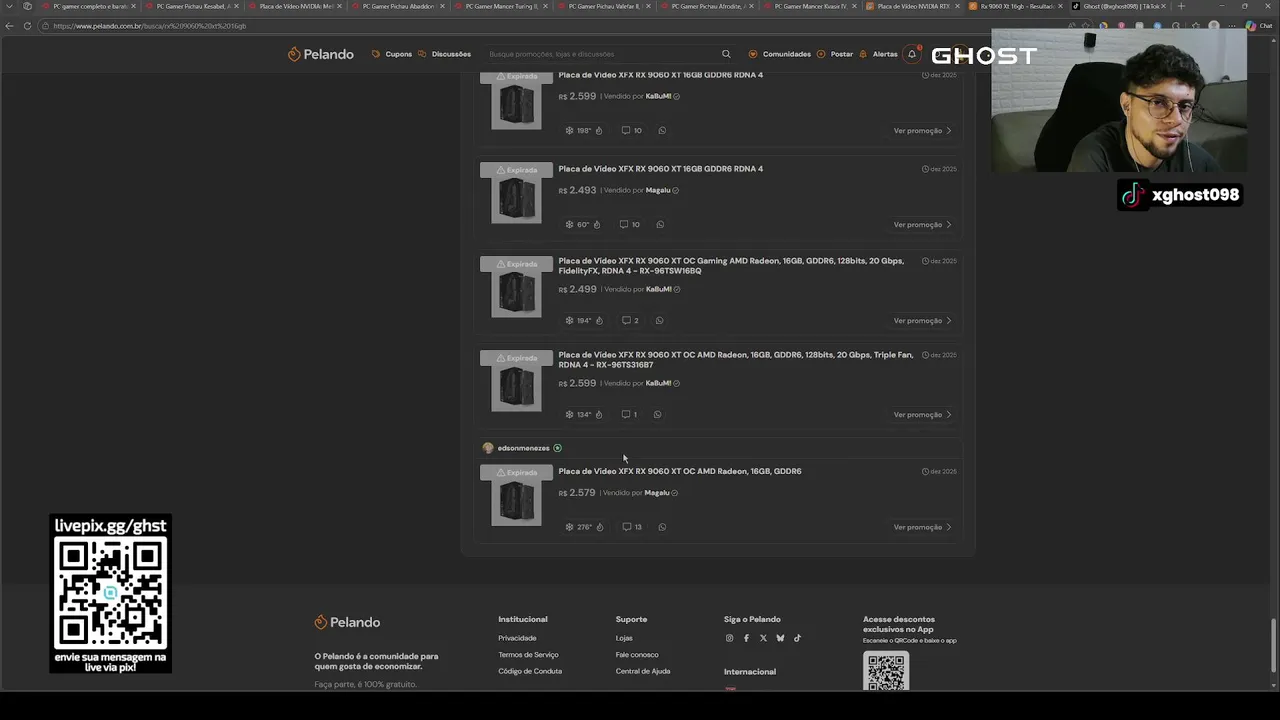
Task: Open the Discussões section
Action: pos(445,54)
